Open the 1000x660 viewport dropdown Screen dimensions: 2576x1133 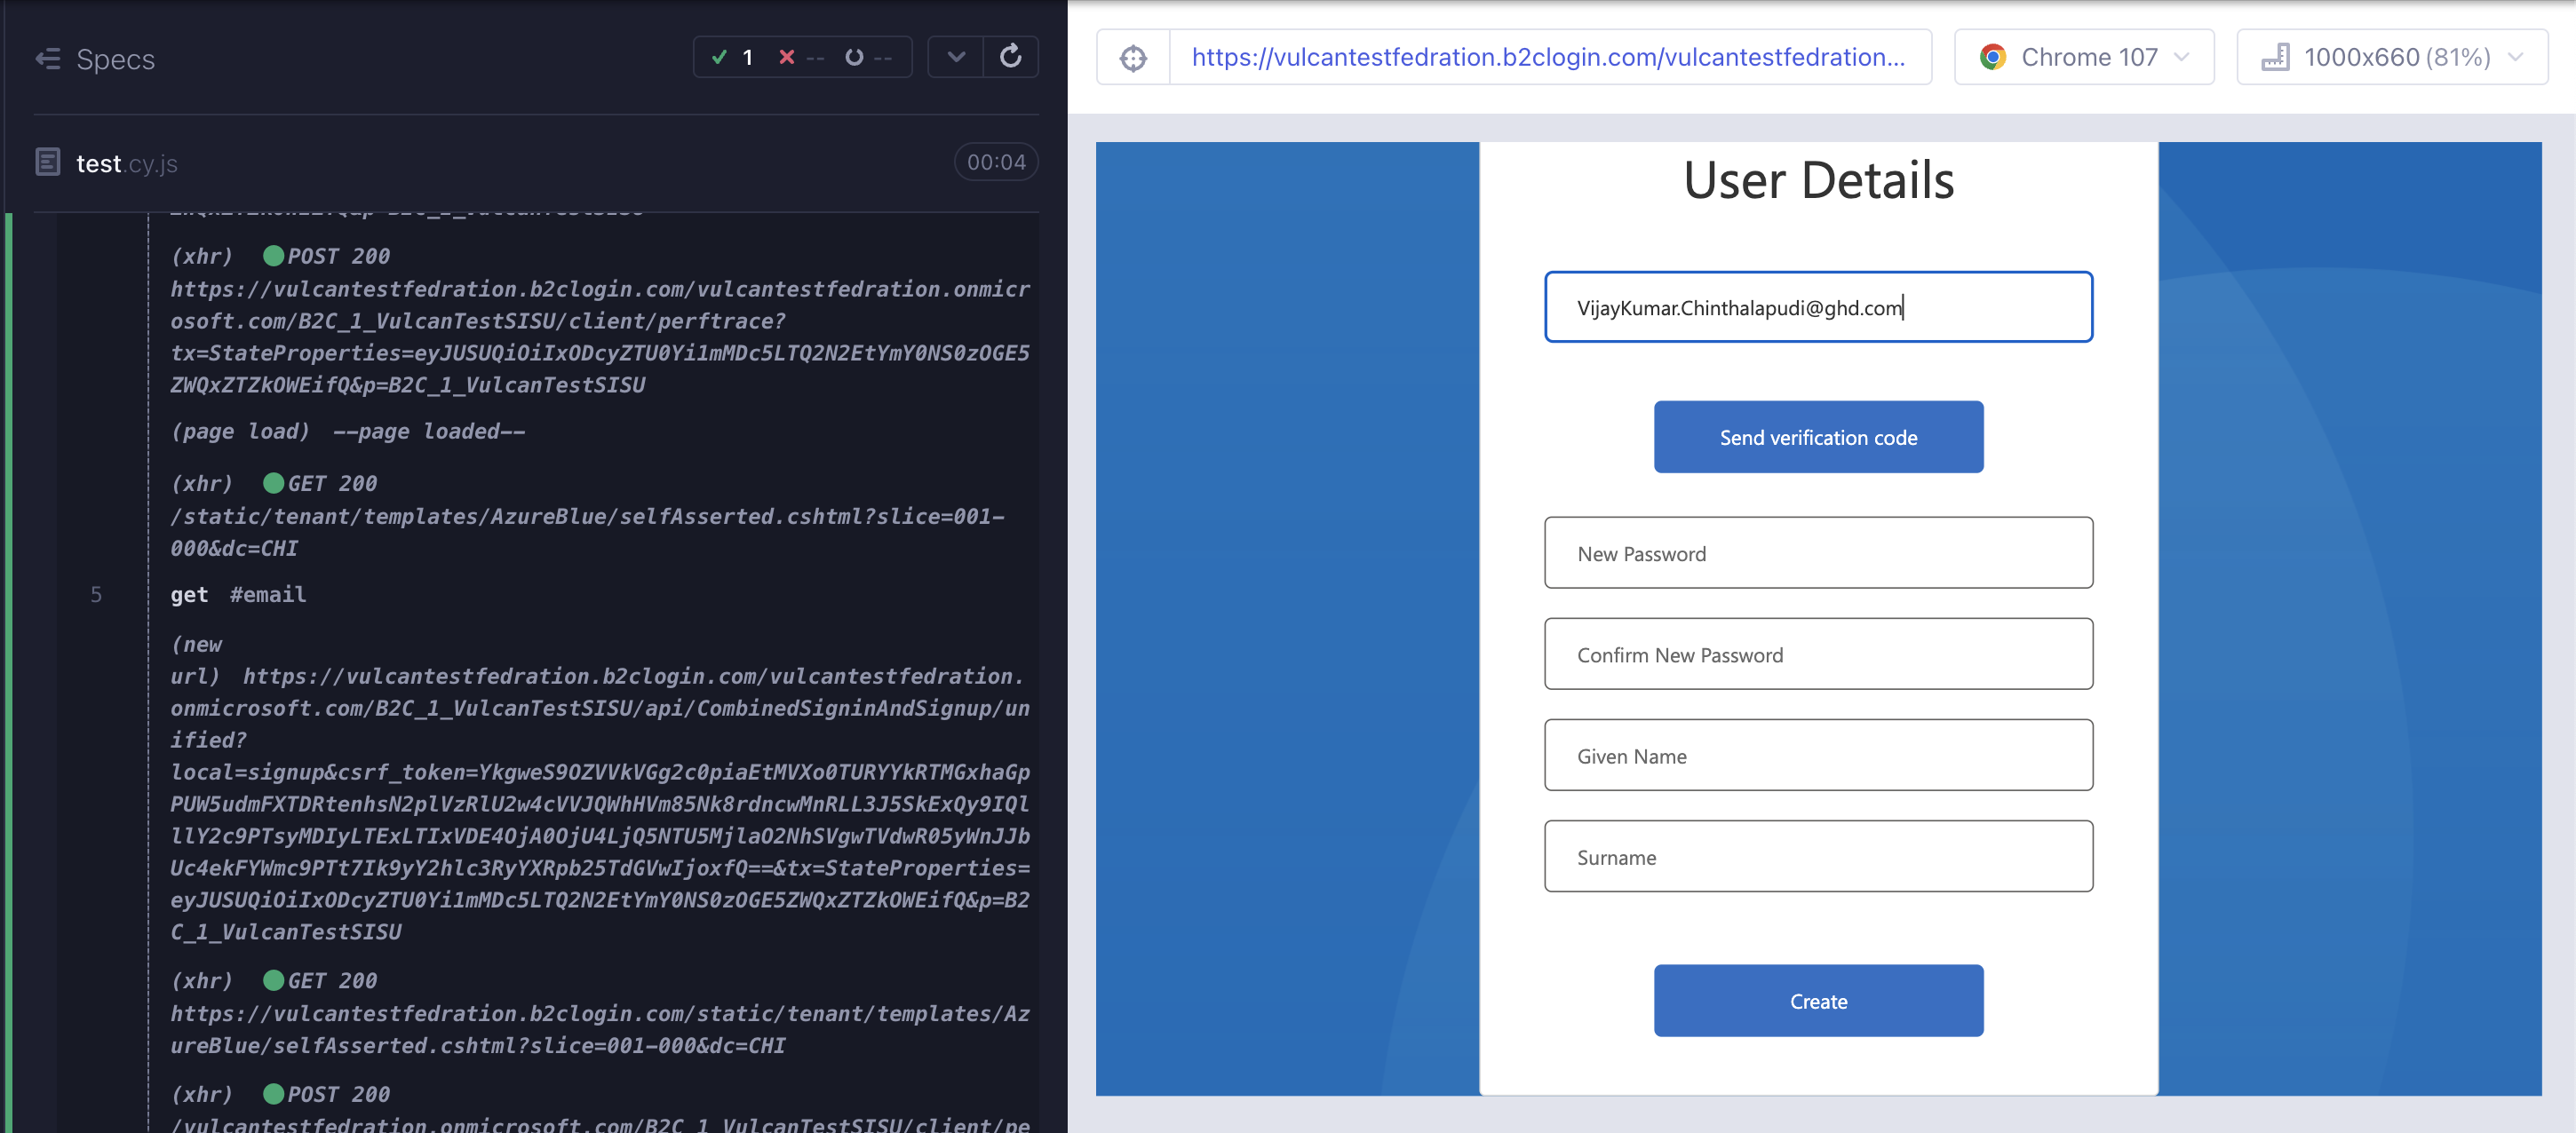pyautogui.click(x=2391, y=58)
